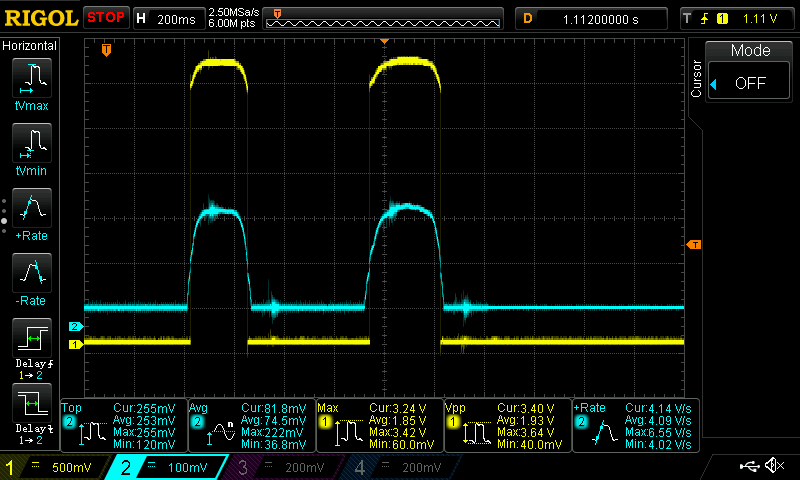Select Delay falling 1→2 measurement
The height and width of the screenshot is (480, 800).
click(32, 402)
